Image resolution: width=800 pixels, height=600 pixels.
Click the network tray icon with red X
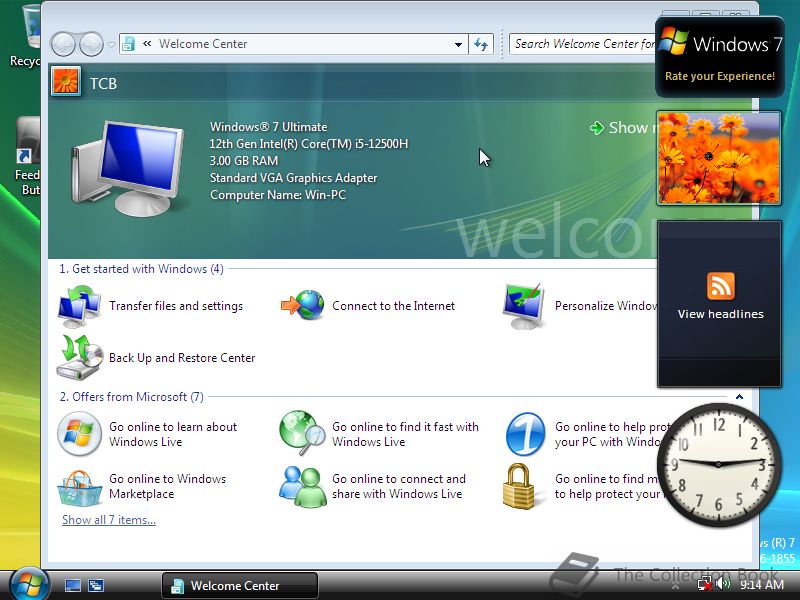coord(705,585)
